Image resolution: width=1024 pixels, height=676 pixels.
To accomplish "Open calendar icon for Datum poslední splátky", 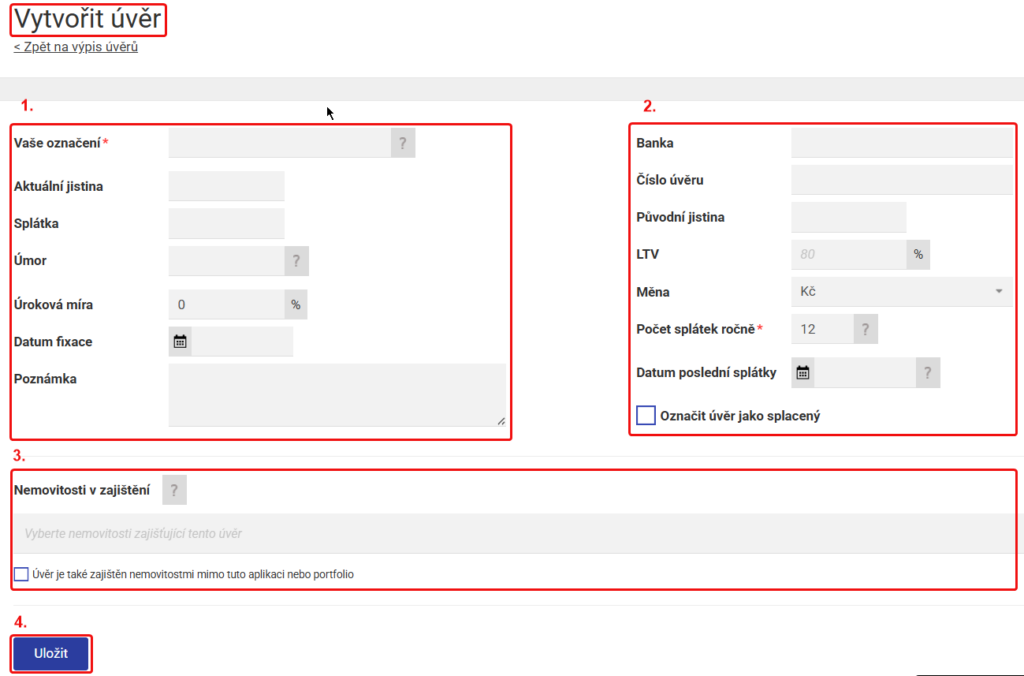I will 803,373.
